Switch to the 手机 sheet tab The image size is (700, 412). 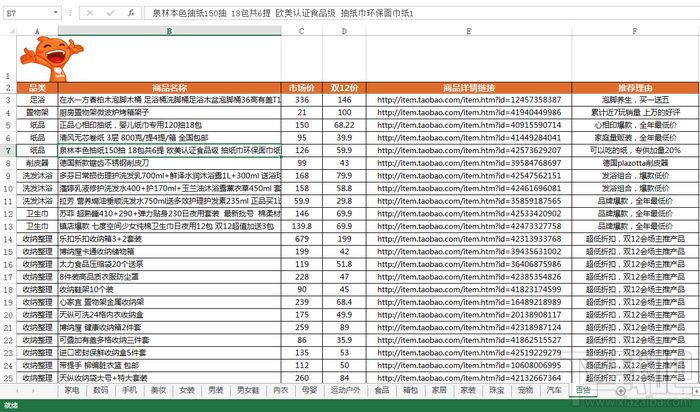(x=129, y=390)
